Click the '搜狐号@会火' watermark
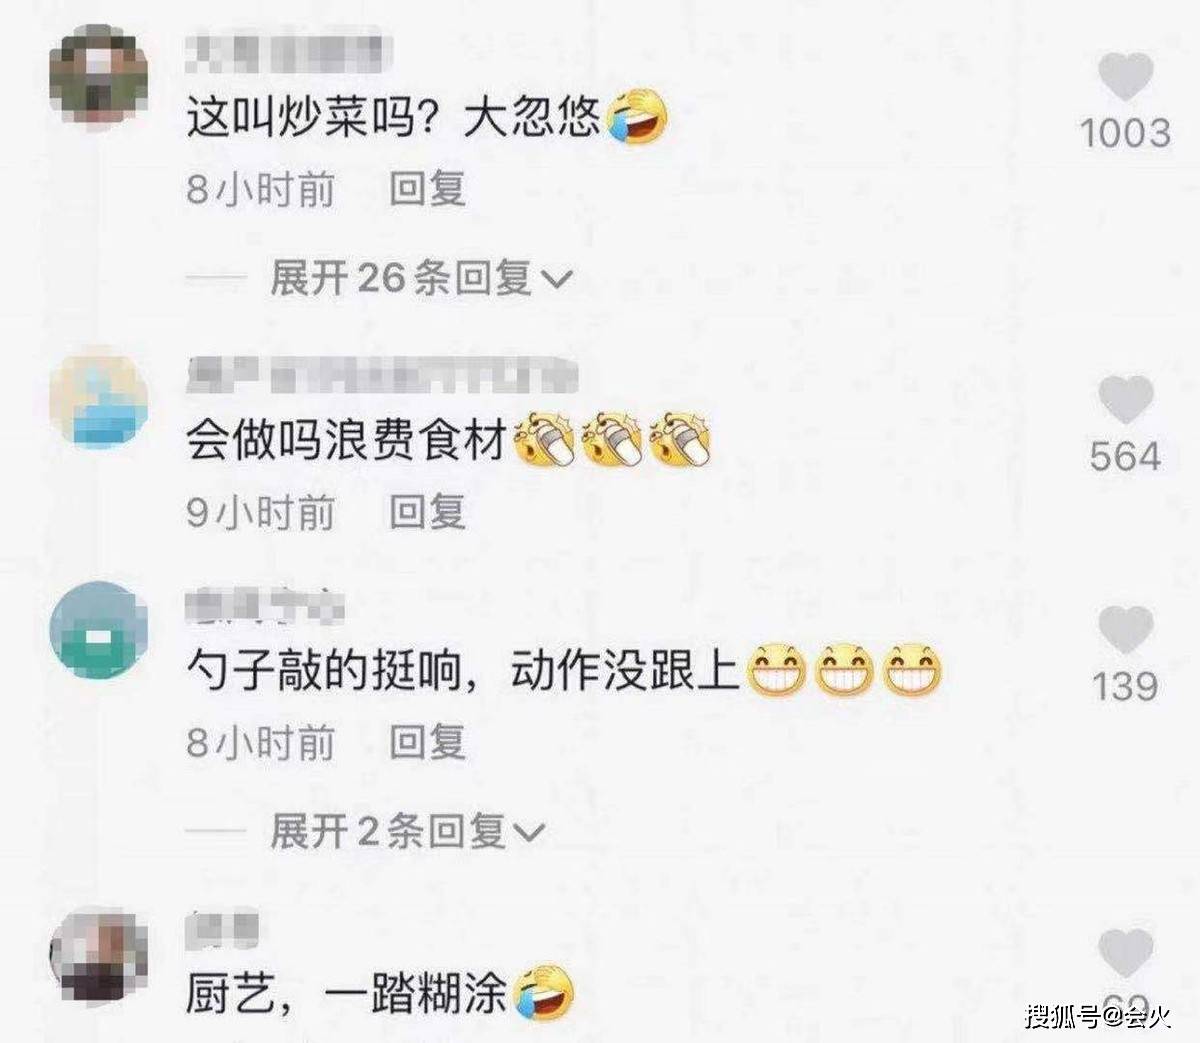1200x1043 pixels. [x=1097, y=1017]
